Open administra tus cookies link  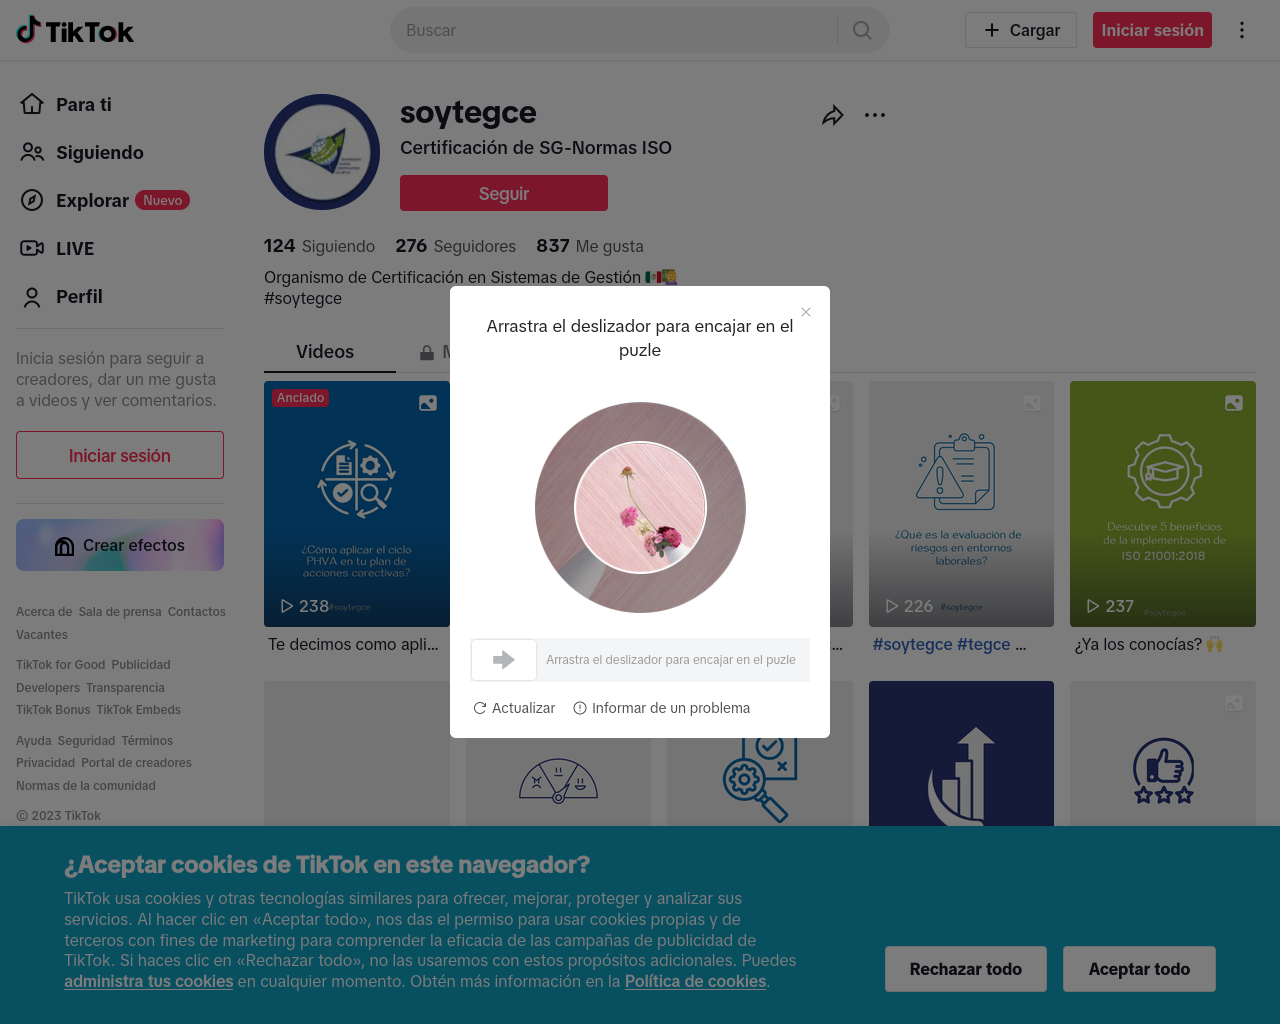[149, 981]
